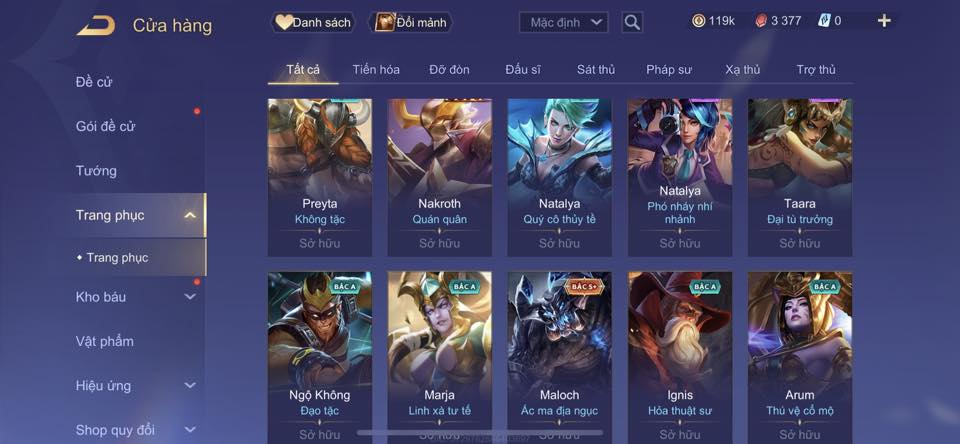
Task: Switch to the Sát thủ tab
Action: coord(596,70)
